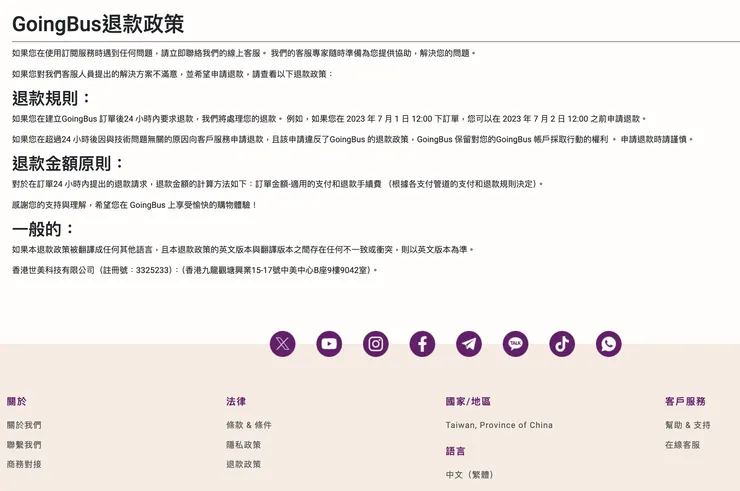
Task: Click the 一般的： heading
Action: (43, 229)
